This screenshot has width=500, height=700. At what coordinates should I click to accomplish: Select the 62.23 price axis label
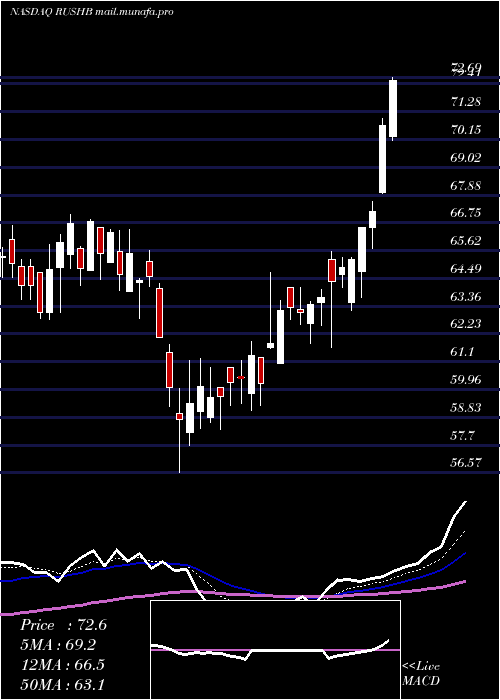tap(466, 324)
